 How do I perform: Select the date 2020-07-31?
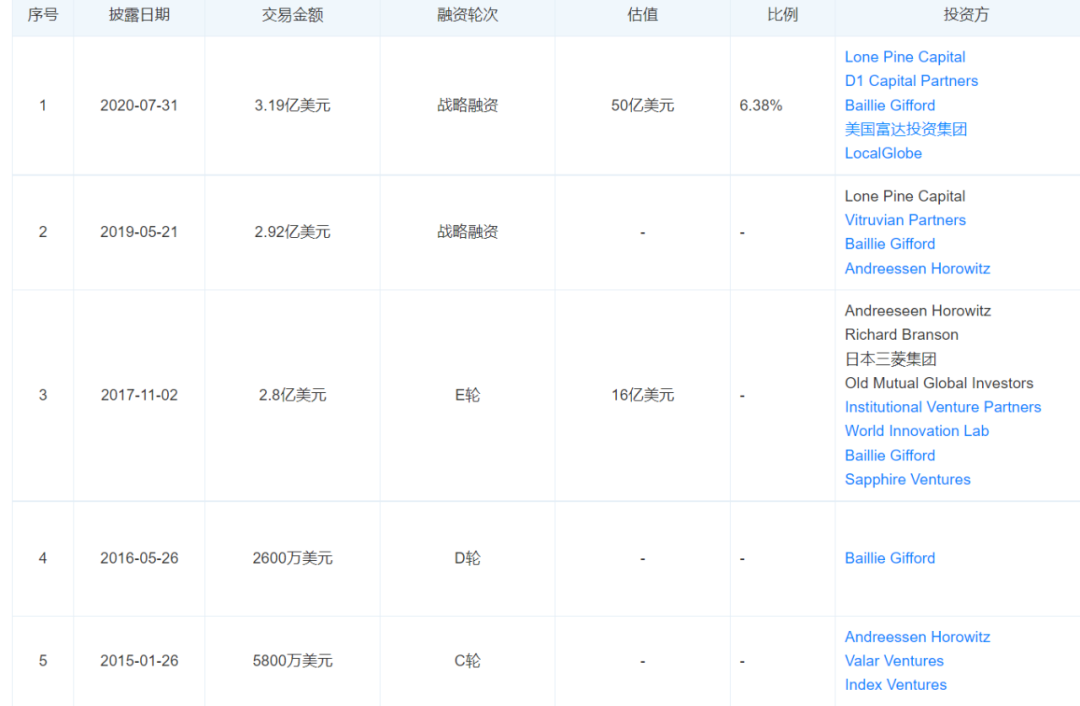click(139, 105)
